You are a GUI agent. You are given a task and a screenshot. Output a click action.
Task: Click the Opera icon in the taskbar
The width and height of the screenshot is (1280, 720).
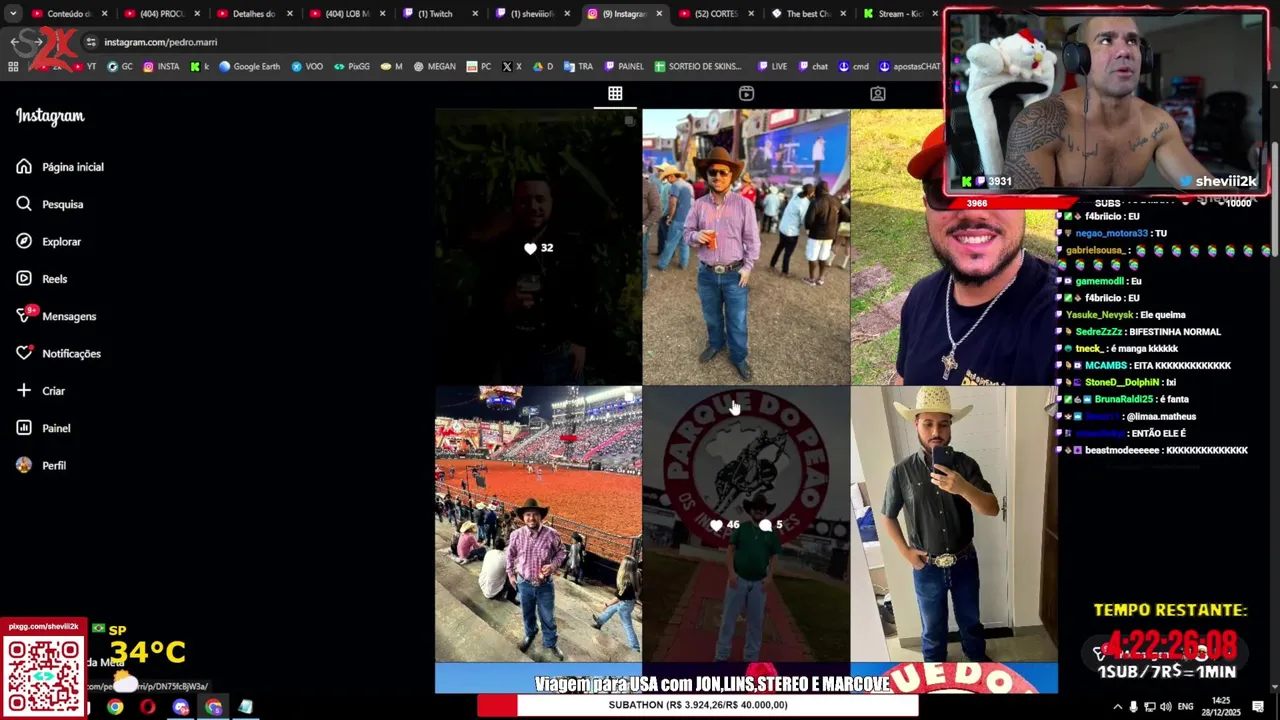click(x=148, y=707)
